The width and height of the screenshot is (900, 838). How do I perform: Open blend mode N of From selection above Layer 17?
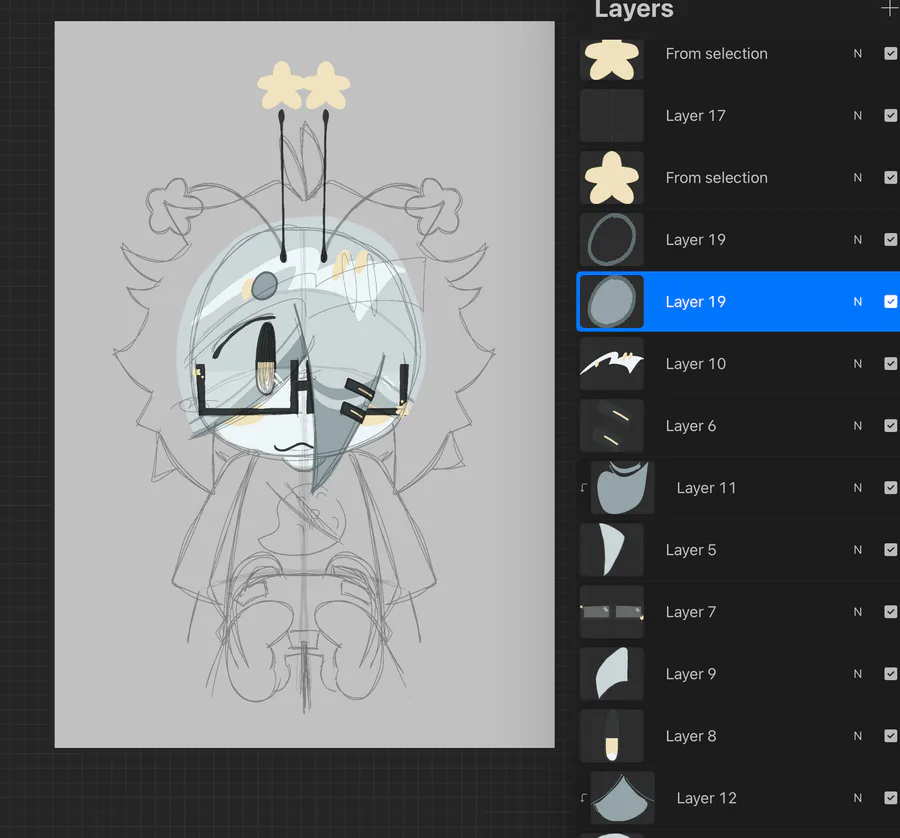(x=858, y=53)
